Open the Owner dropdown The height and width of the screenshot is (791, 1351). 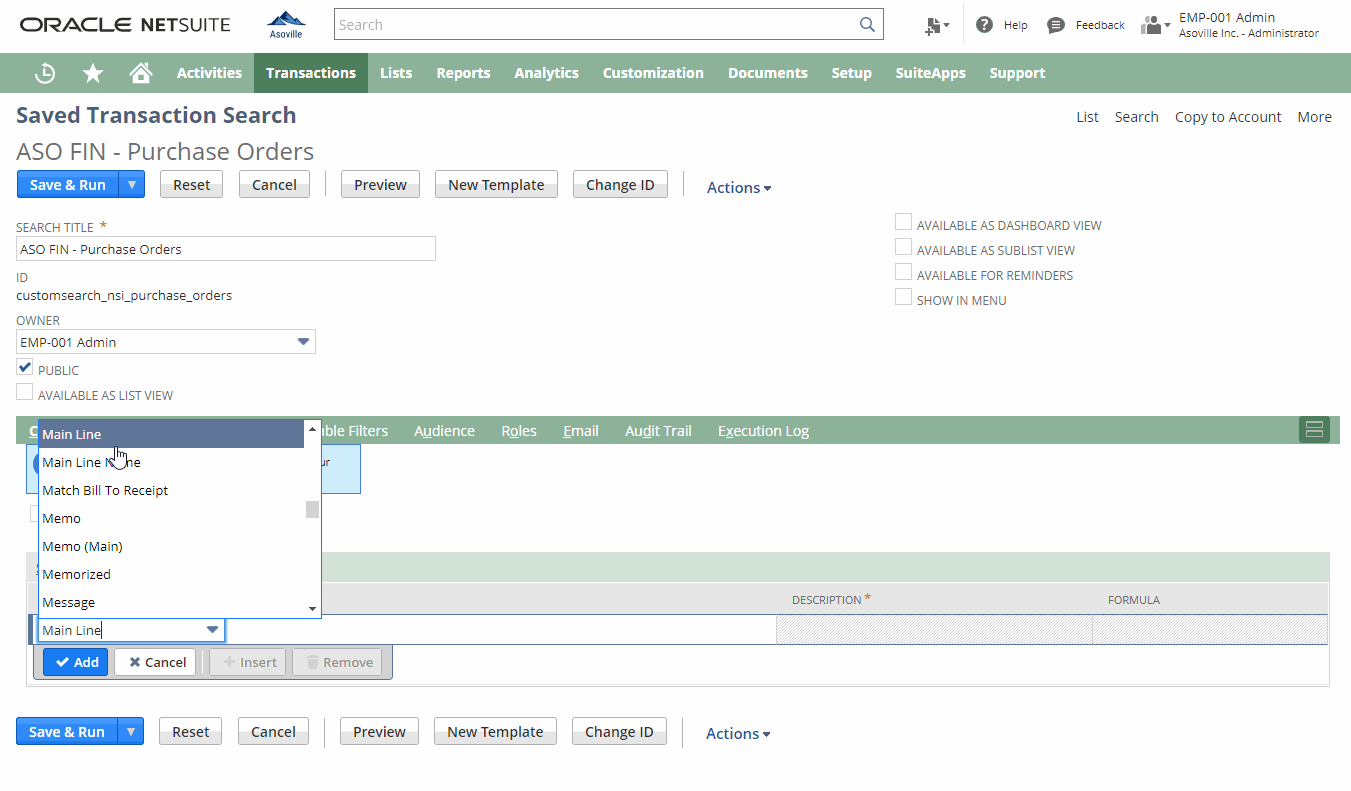click(x=304, y=342)
